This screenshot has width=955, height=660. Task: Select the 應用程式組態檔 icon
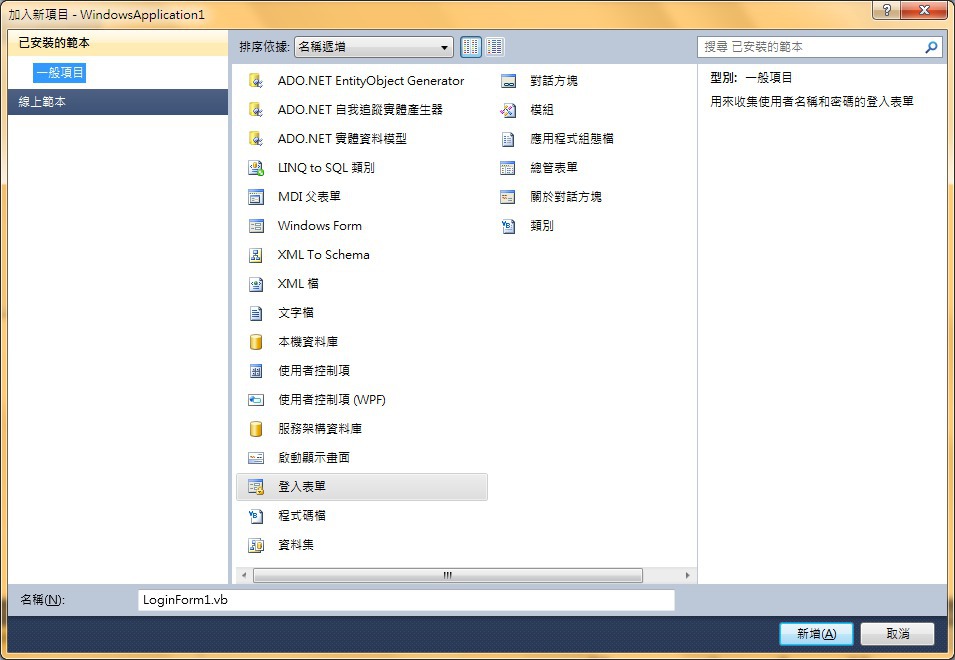point(508,139)
